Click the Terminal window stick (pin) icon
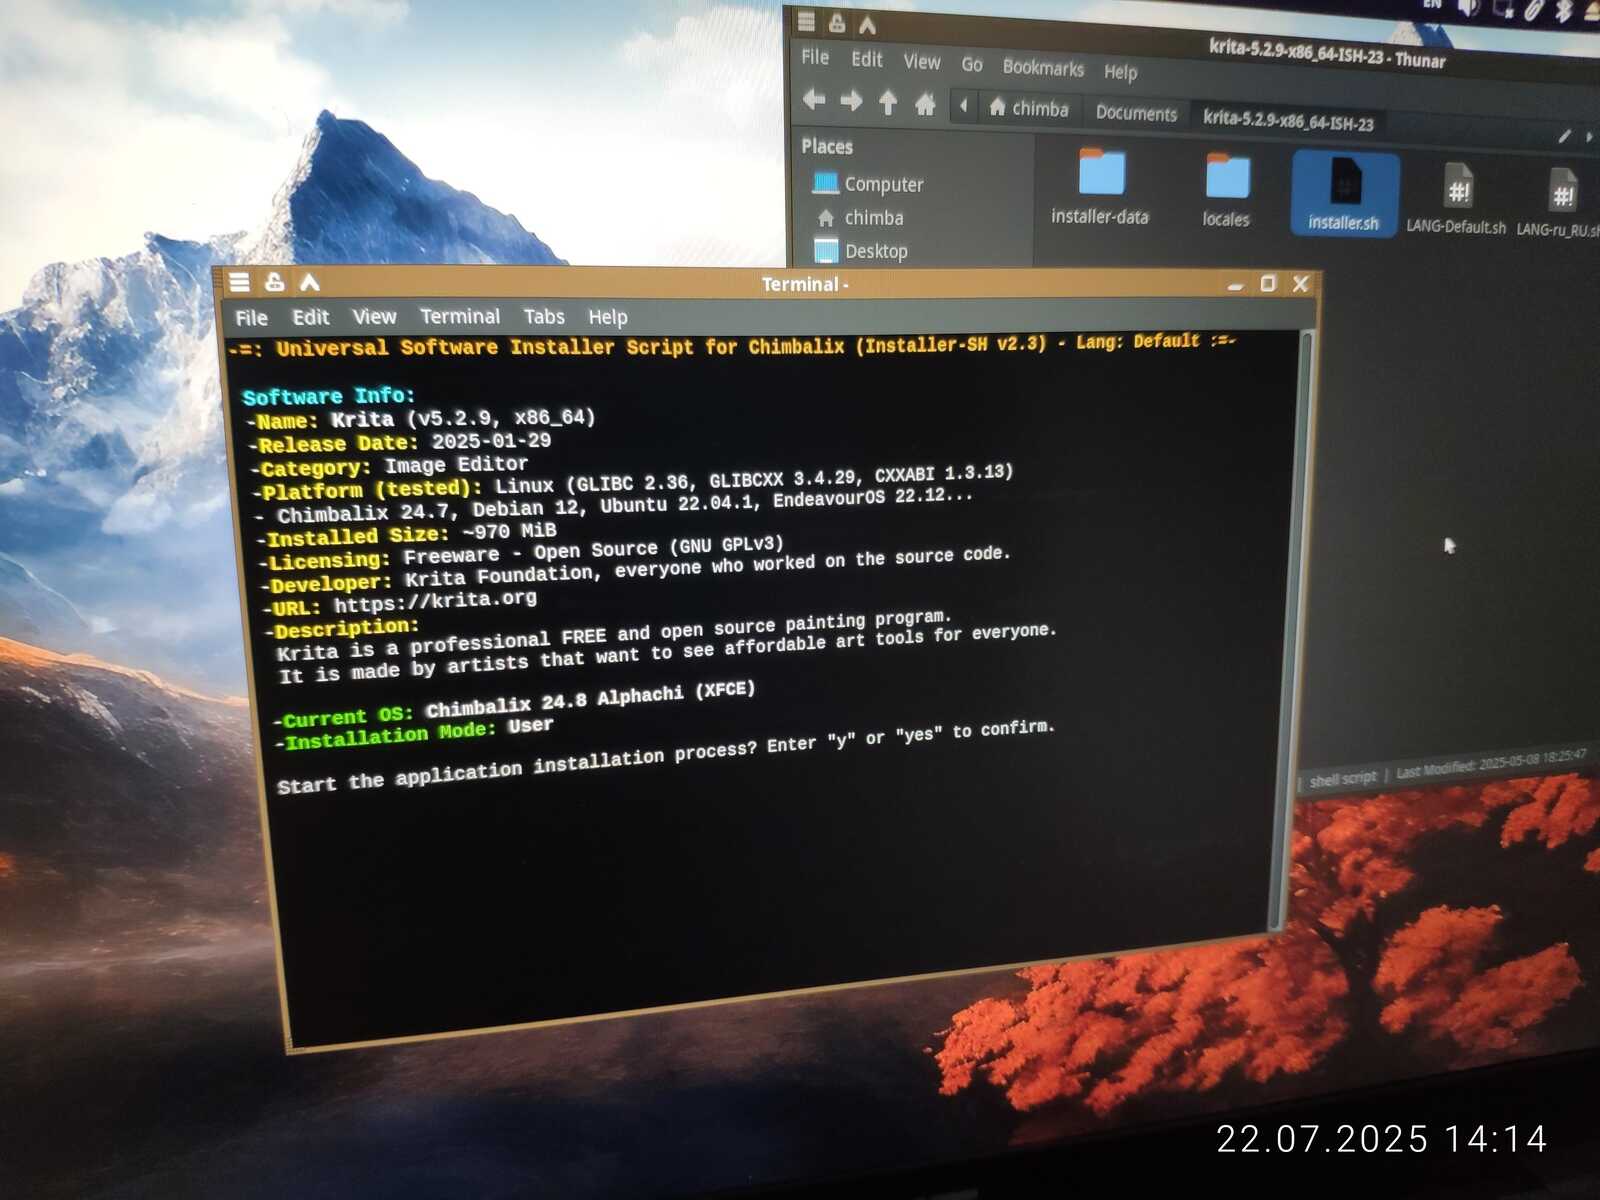1600x1200 pixels. tap(274, 283)
